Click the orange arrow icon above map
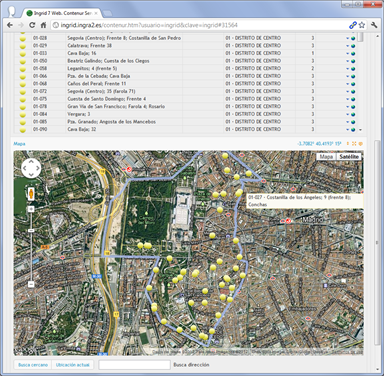The image size is (384, 376). click(348, 144)
